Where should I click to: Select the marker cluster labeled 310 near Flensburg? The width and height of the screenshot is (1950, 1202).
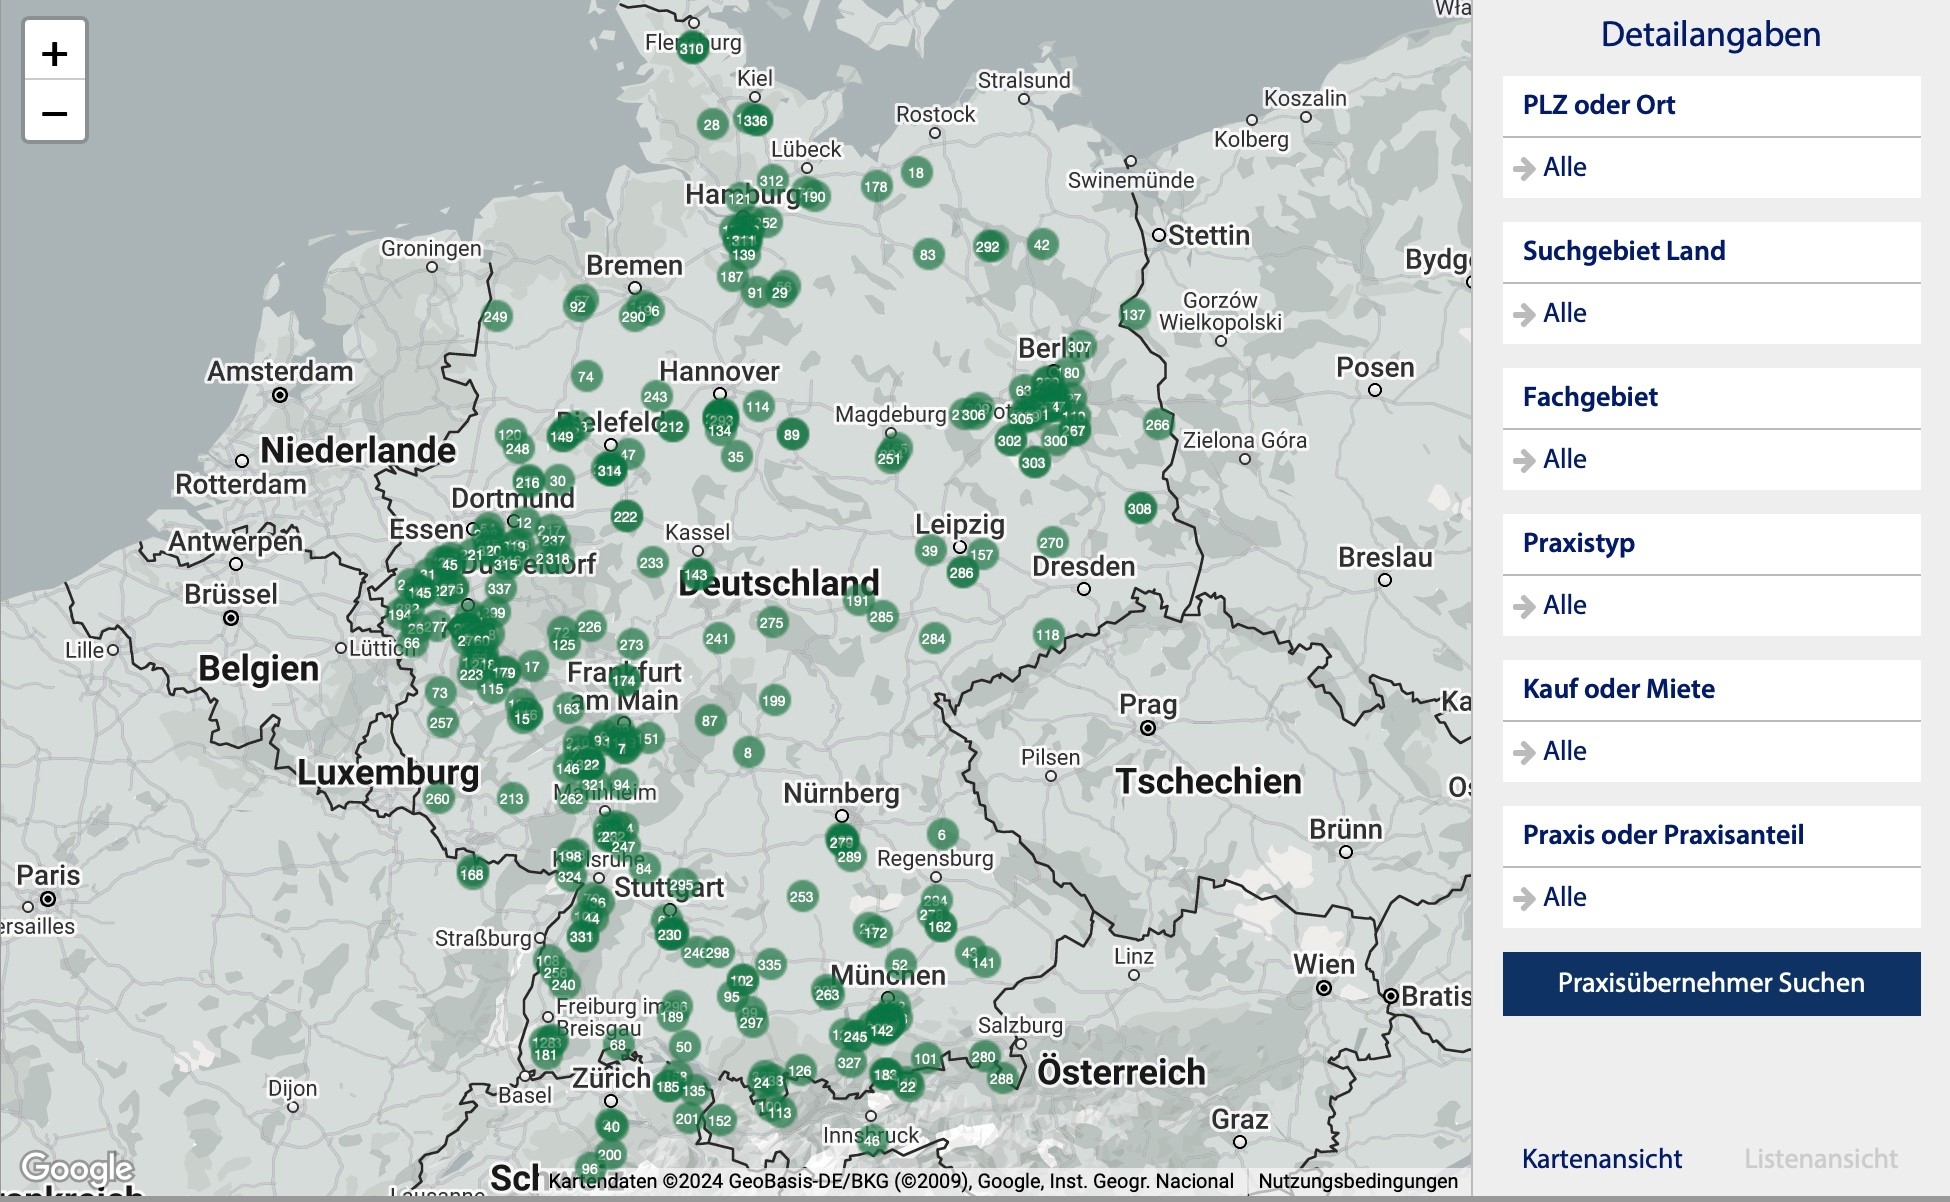pyautogui.click(x=691, y=48)
